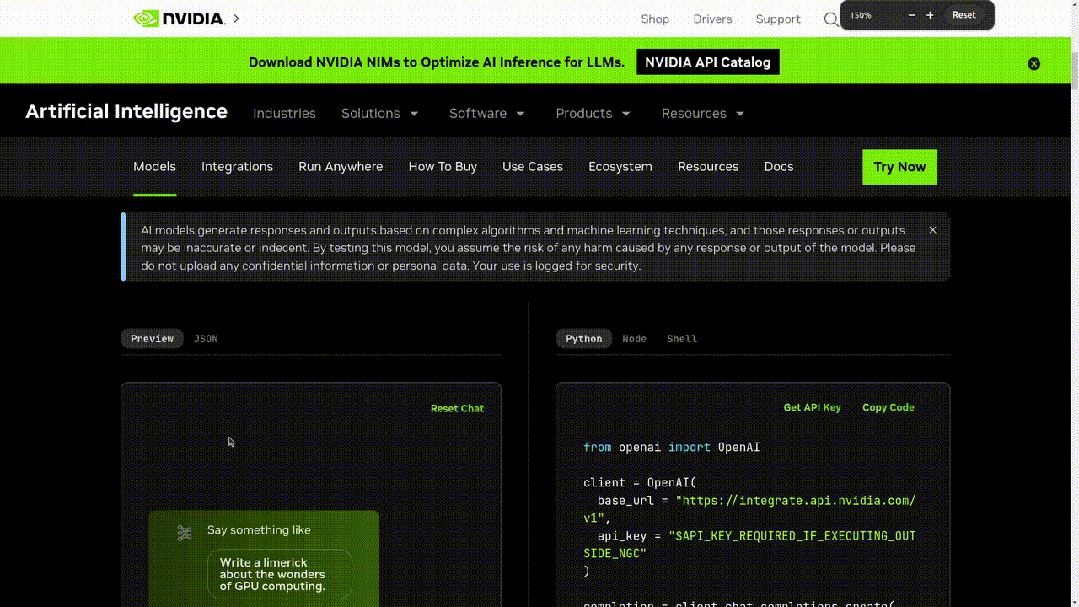This screenshot has width=1079, height=607.
Task: Open the Integrations tab
Action: 237,167
